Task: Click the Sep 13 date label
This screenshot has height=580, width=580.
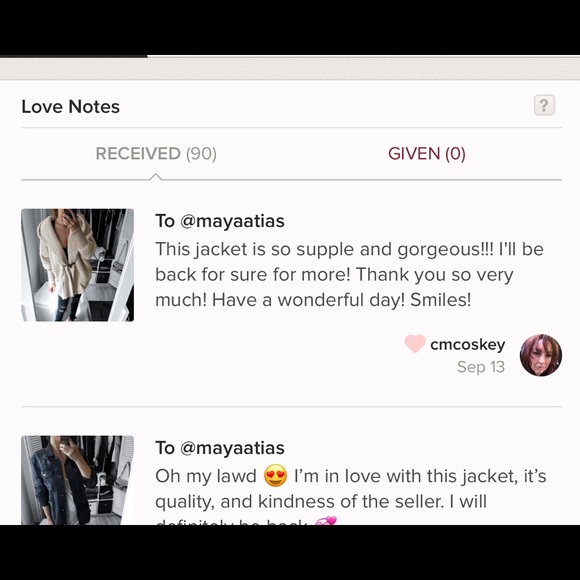Action: 481,367
